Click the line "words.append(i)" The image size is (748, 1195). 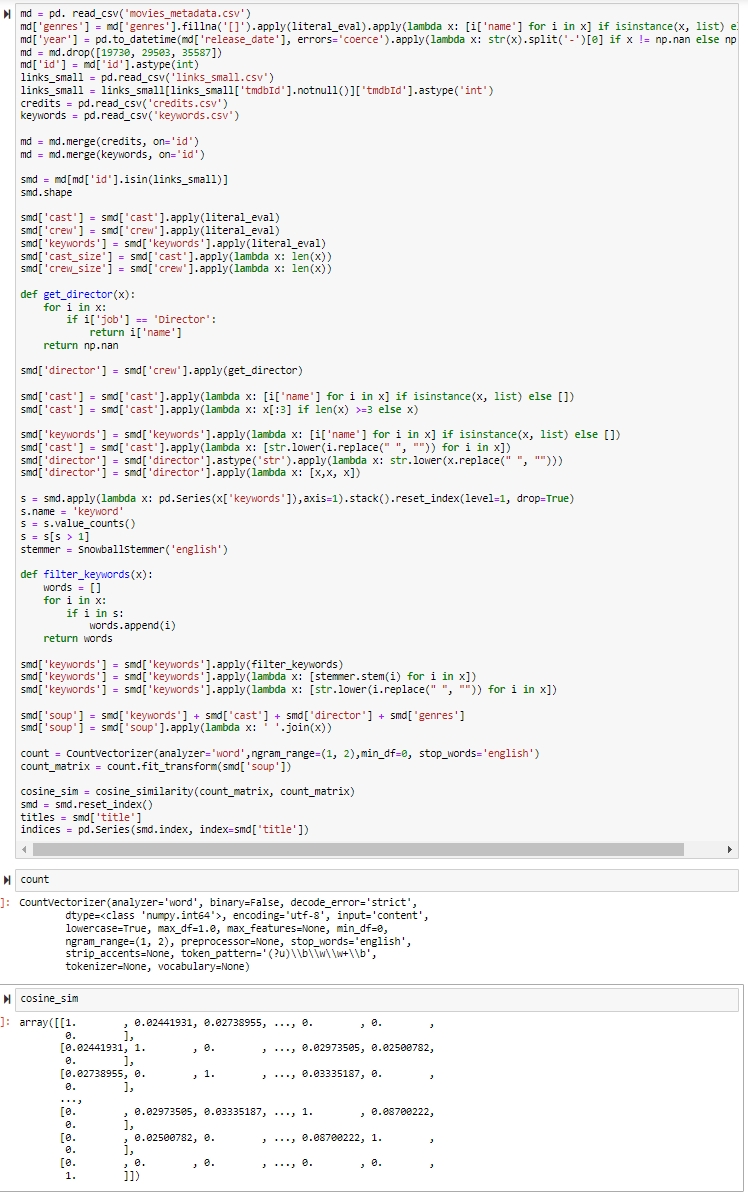click(x=133, y=626)
